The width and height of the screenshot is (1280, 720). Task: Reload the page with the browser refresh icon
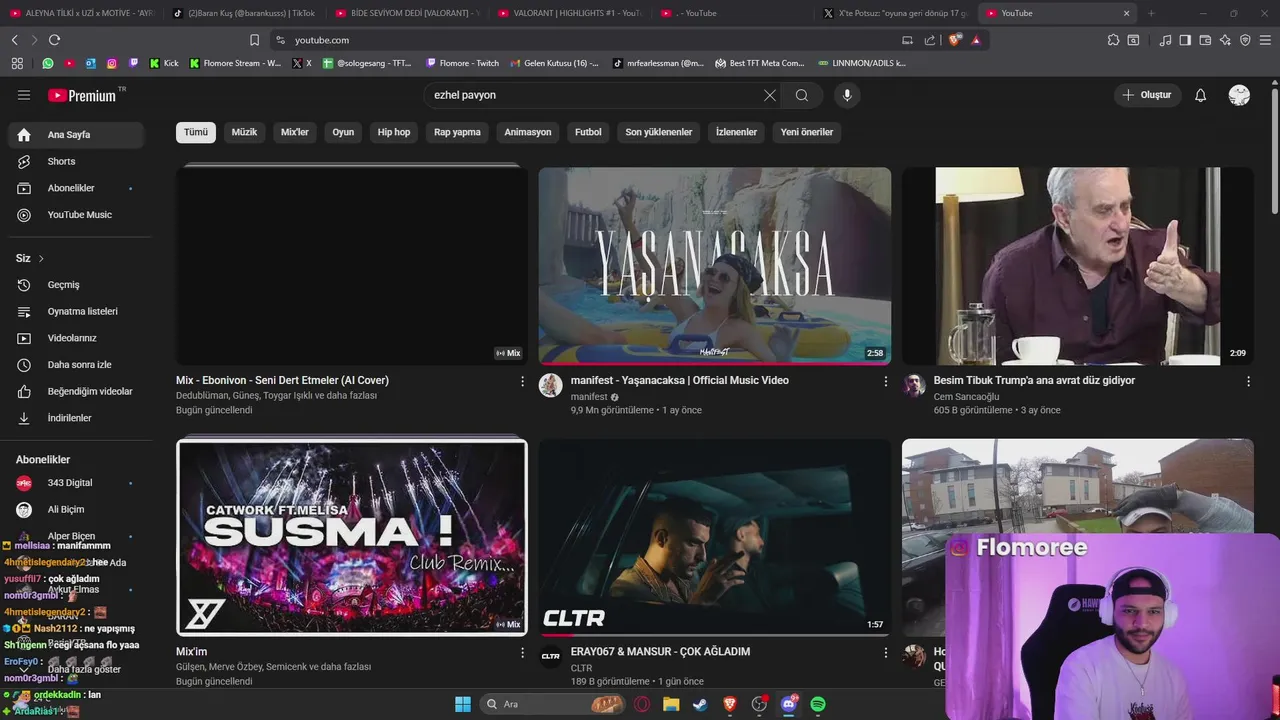click(x=54, y=40)
